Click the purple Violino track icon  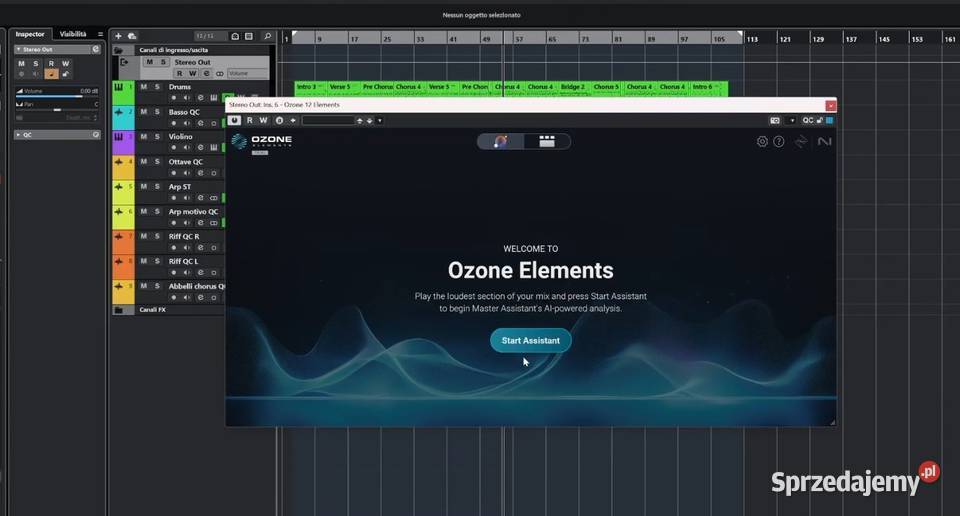pyautogui.click(x=119, y=136)
